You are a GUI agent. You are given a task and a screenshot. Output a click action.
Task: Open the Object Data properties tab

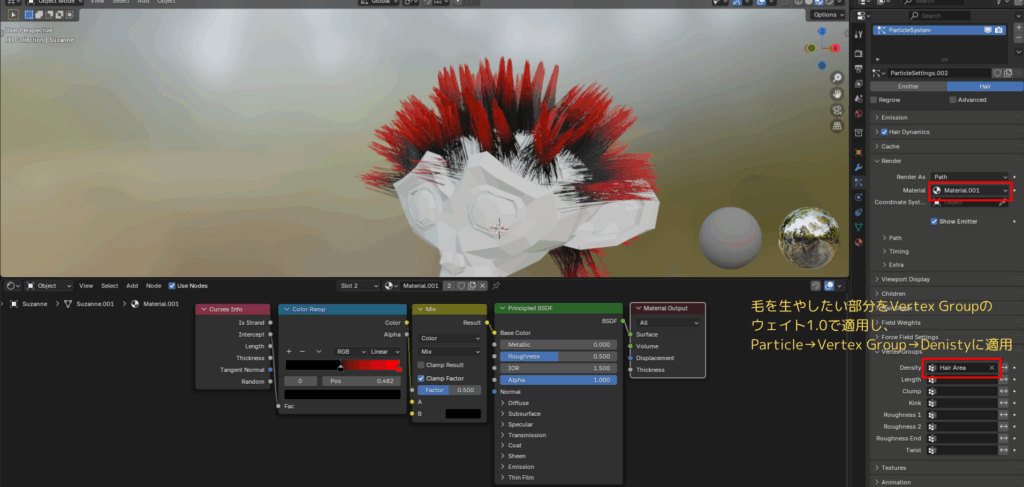(859, 227)
